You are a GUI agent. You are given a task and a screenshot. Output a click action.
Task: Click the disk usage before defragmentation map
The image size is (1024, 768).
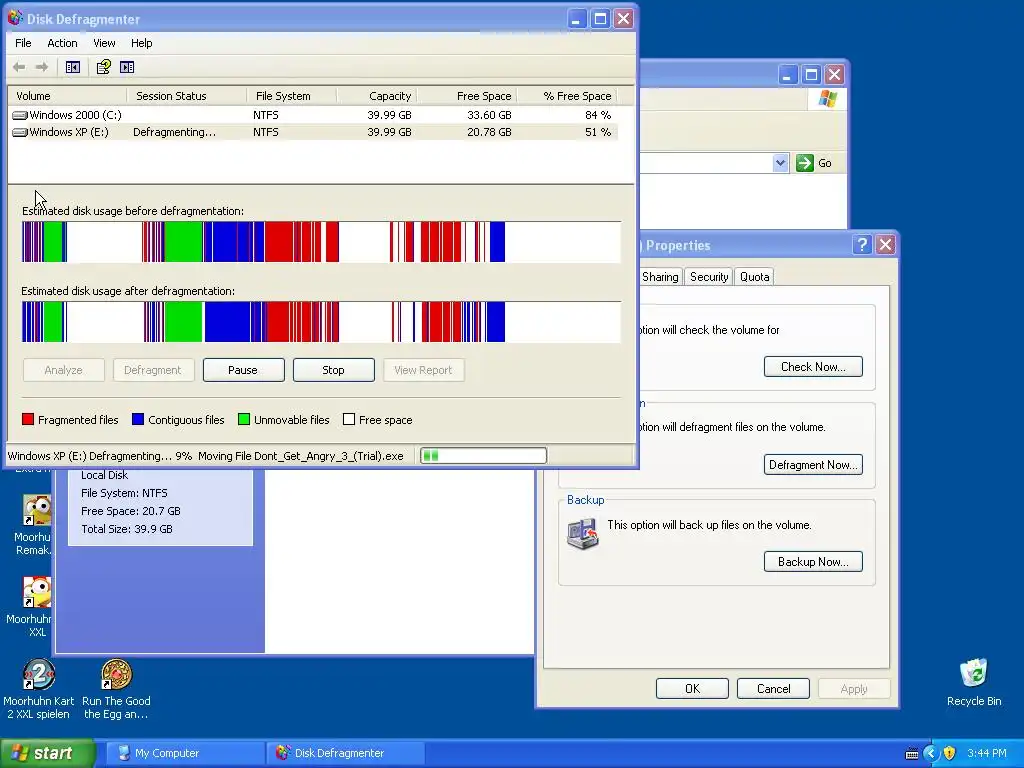click(321, 242)
